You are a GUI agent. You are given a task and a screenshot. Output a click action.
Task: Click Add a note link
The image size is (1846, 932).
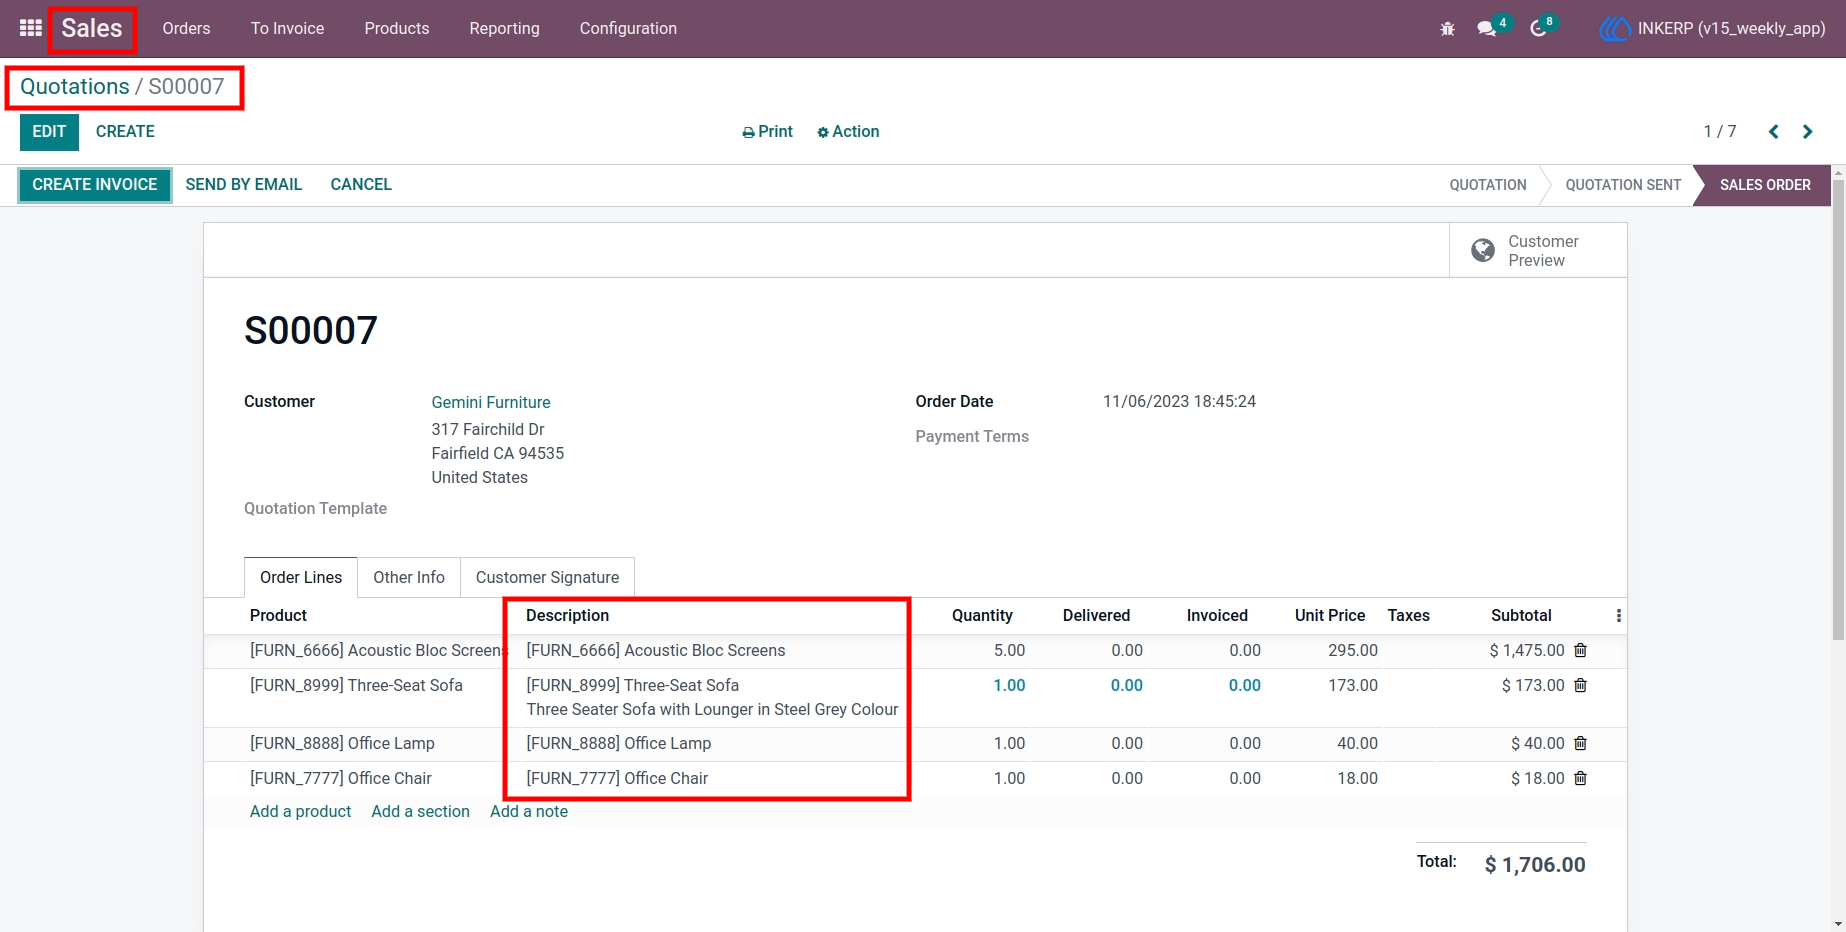point(529,812)
